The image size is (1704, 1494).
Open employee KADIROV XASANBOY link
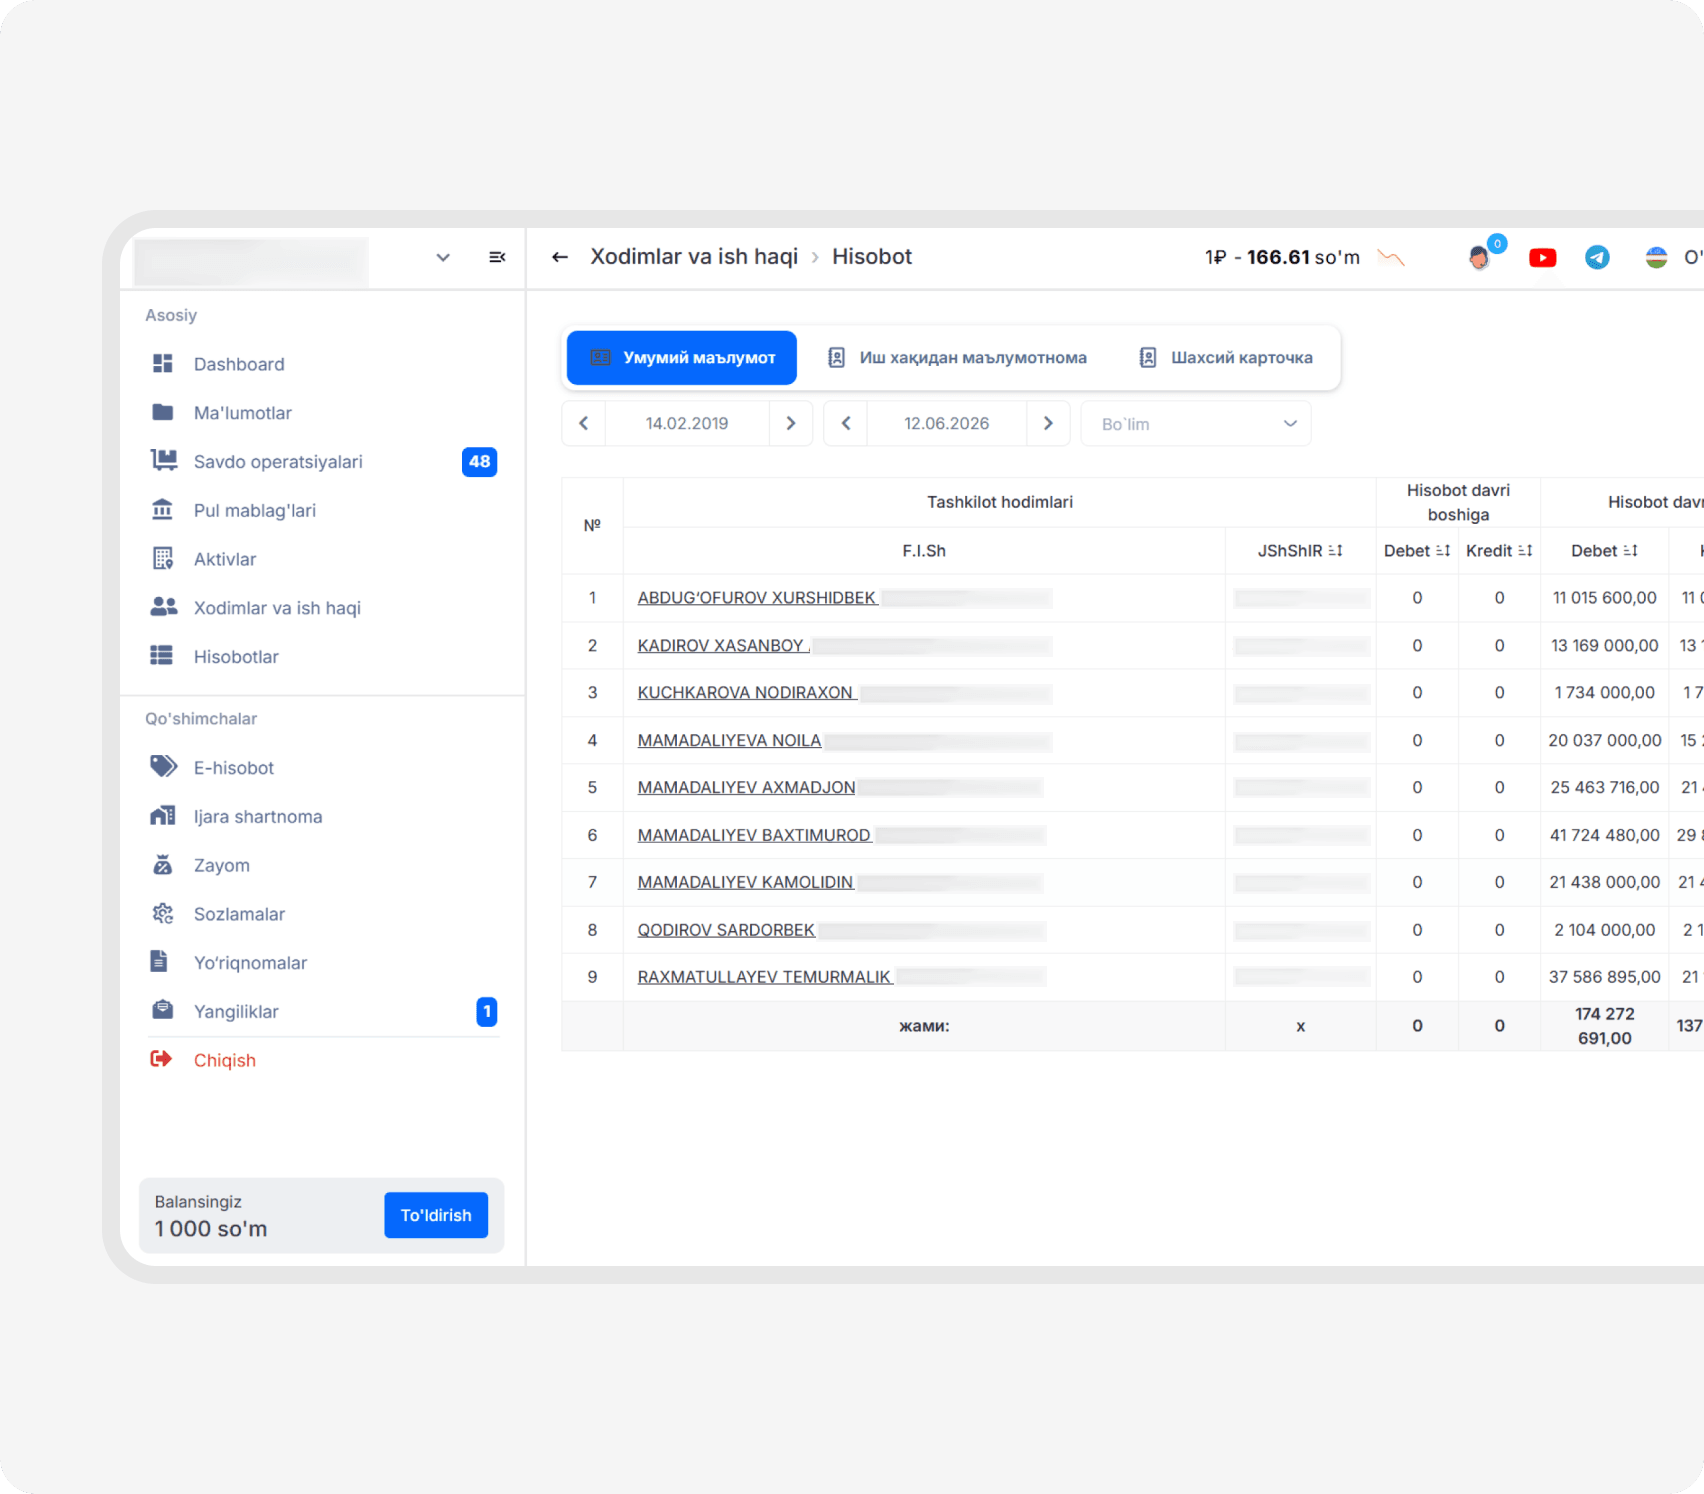pos(722,646)
